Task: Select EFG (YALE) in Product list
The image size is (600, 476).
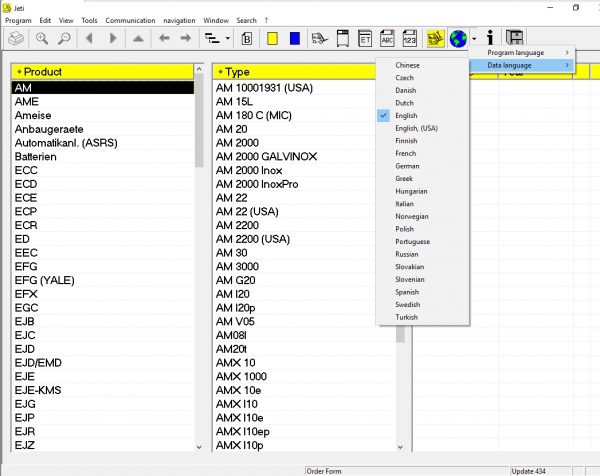Action: click(x=103, y=280)
